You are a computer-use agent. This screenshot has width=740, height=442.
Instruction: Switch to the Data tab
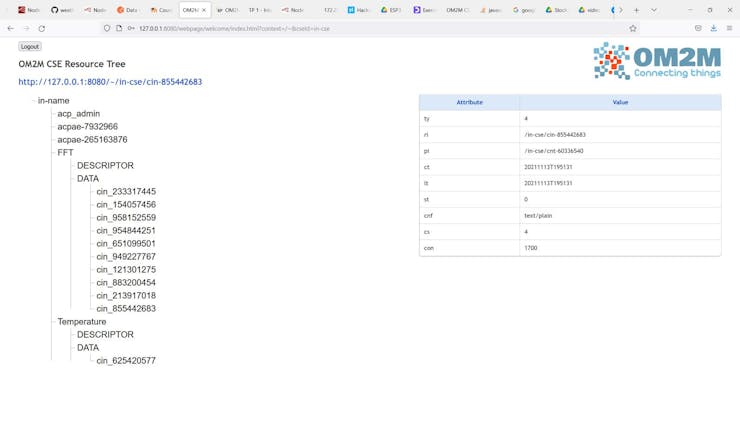[x=127, y=10]
